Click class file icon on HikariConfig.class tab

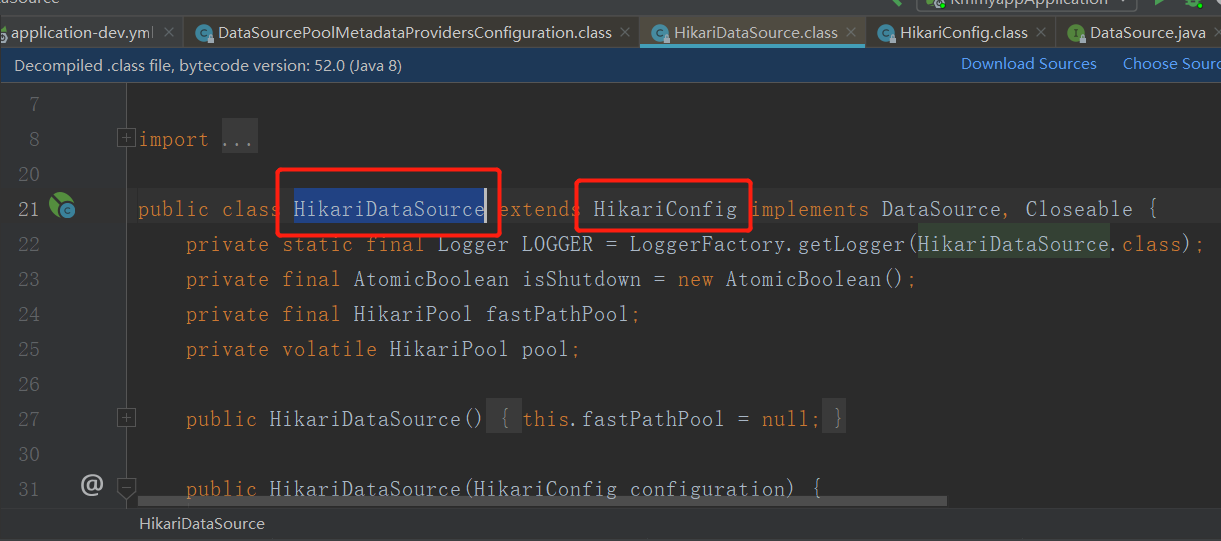click(x=886, y=33)
